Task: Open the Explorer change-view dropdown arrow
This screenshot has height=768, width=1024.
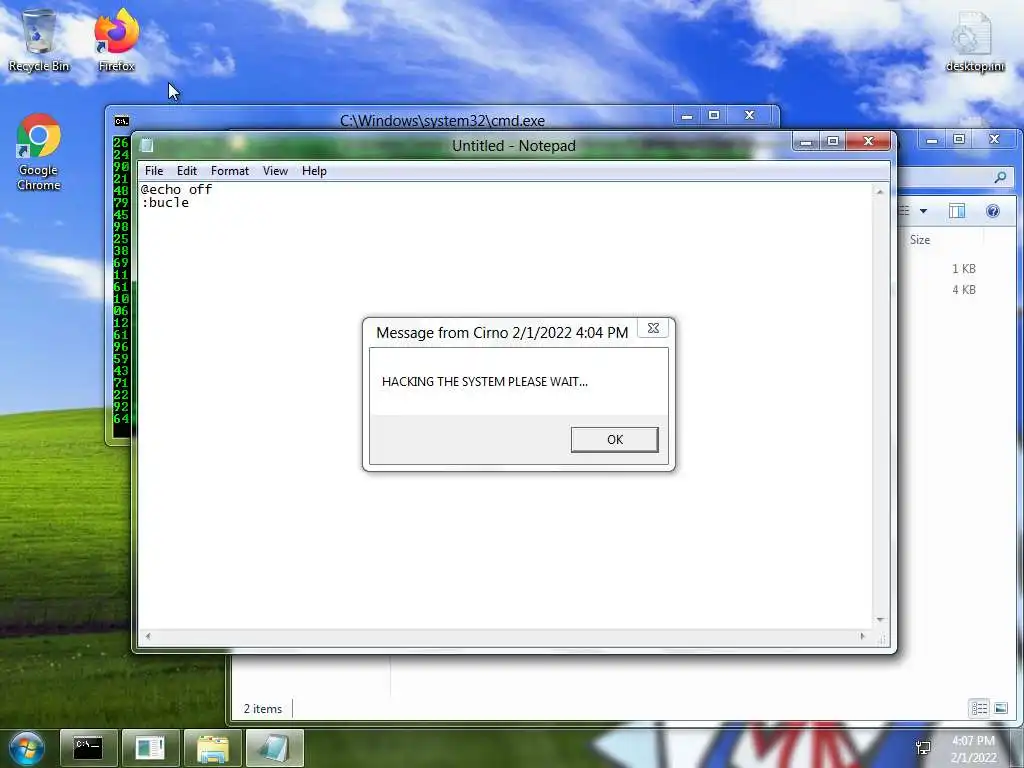Action: [x=923, y=211]
